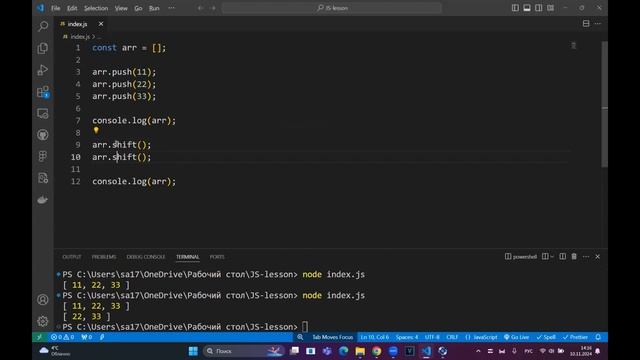Open the File menu
640x360 pixels.
point(56,8)
